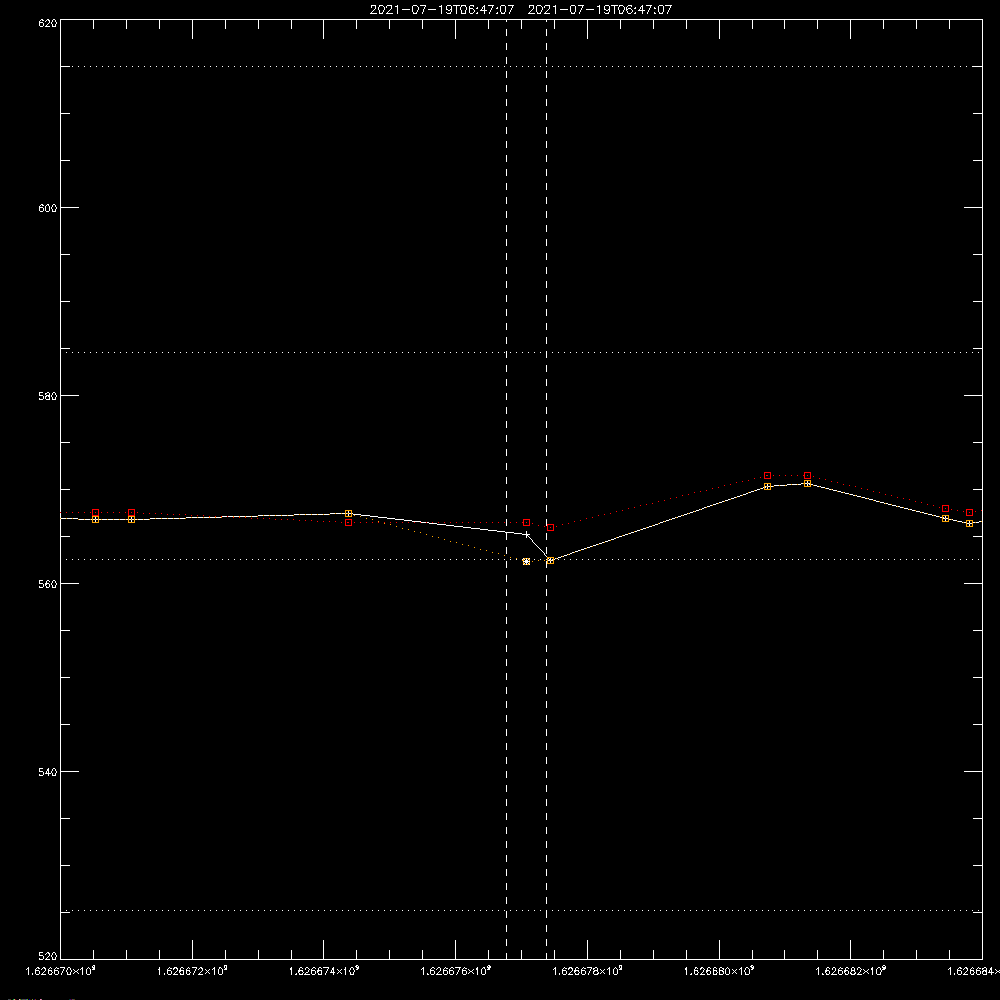Image resolution: width=1000 pixels, height=1000 pixels.
Task: Click x-axis label 1.626680×10⁹
Action: [719, 971]
